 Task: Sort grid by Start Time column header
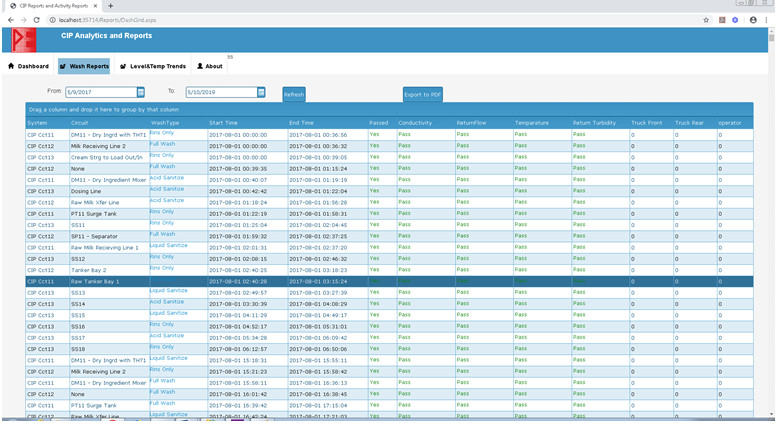[223, 123]
